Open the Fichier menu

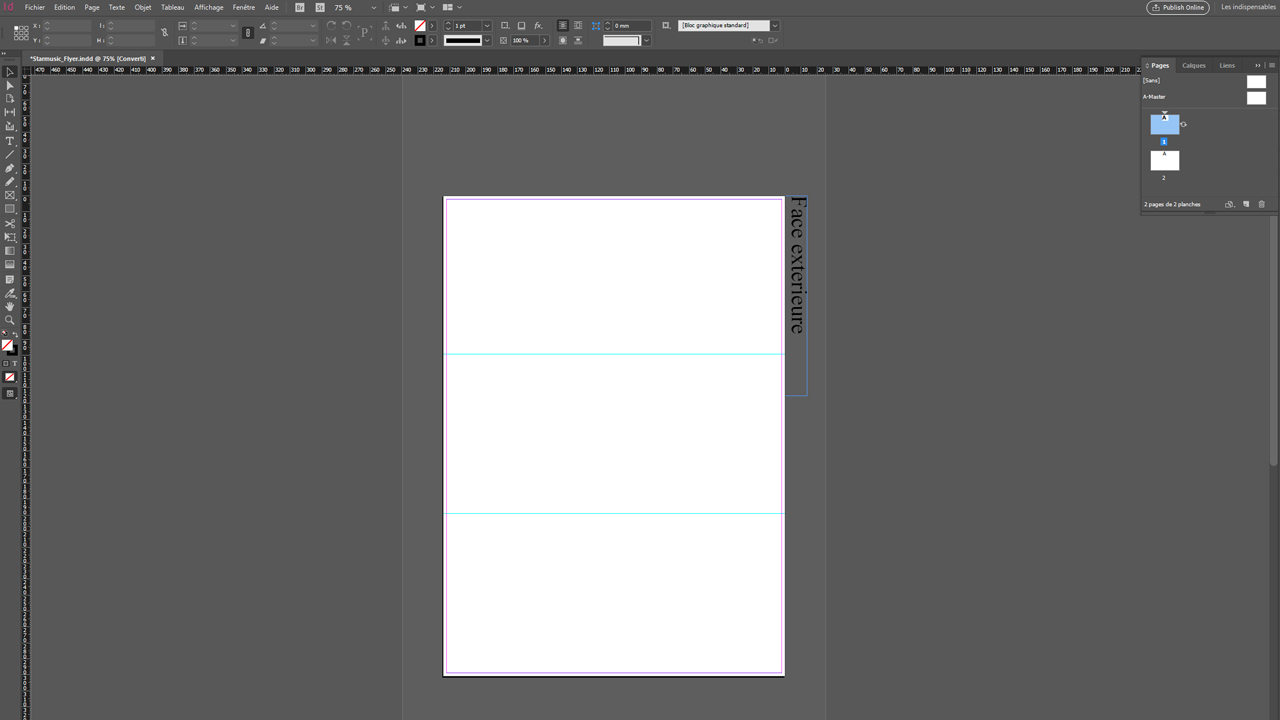(35, 7)
